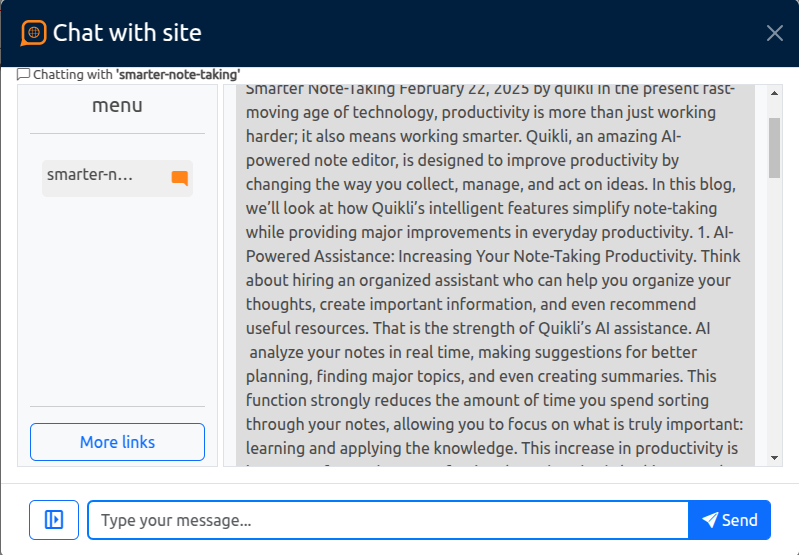The height and width of the screenshot is (555, 799).
Task: Click the Send button
Action: (x=729, y=520)
